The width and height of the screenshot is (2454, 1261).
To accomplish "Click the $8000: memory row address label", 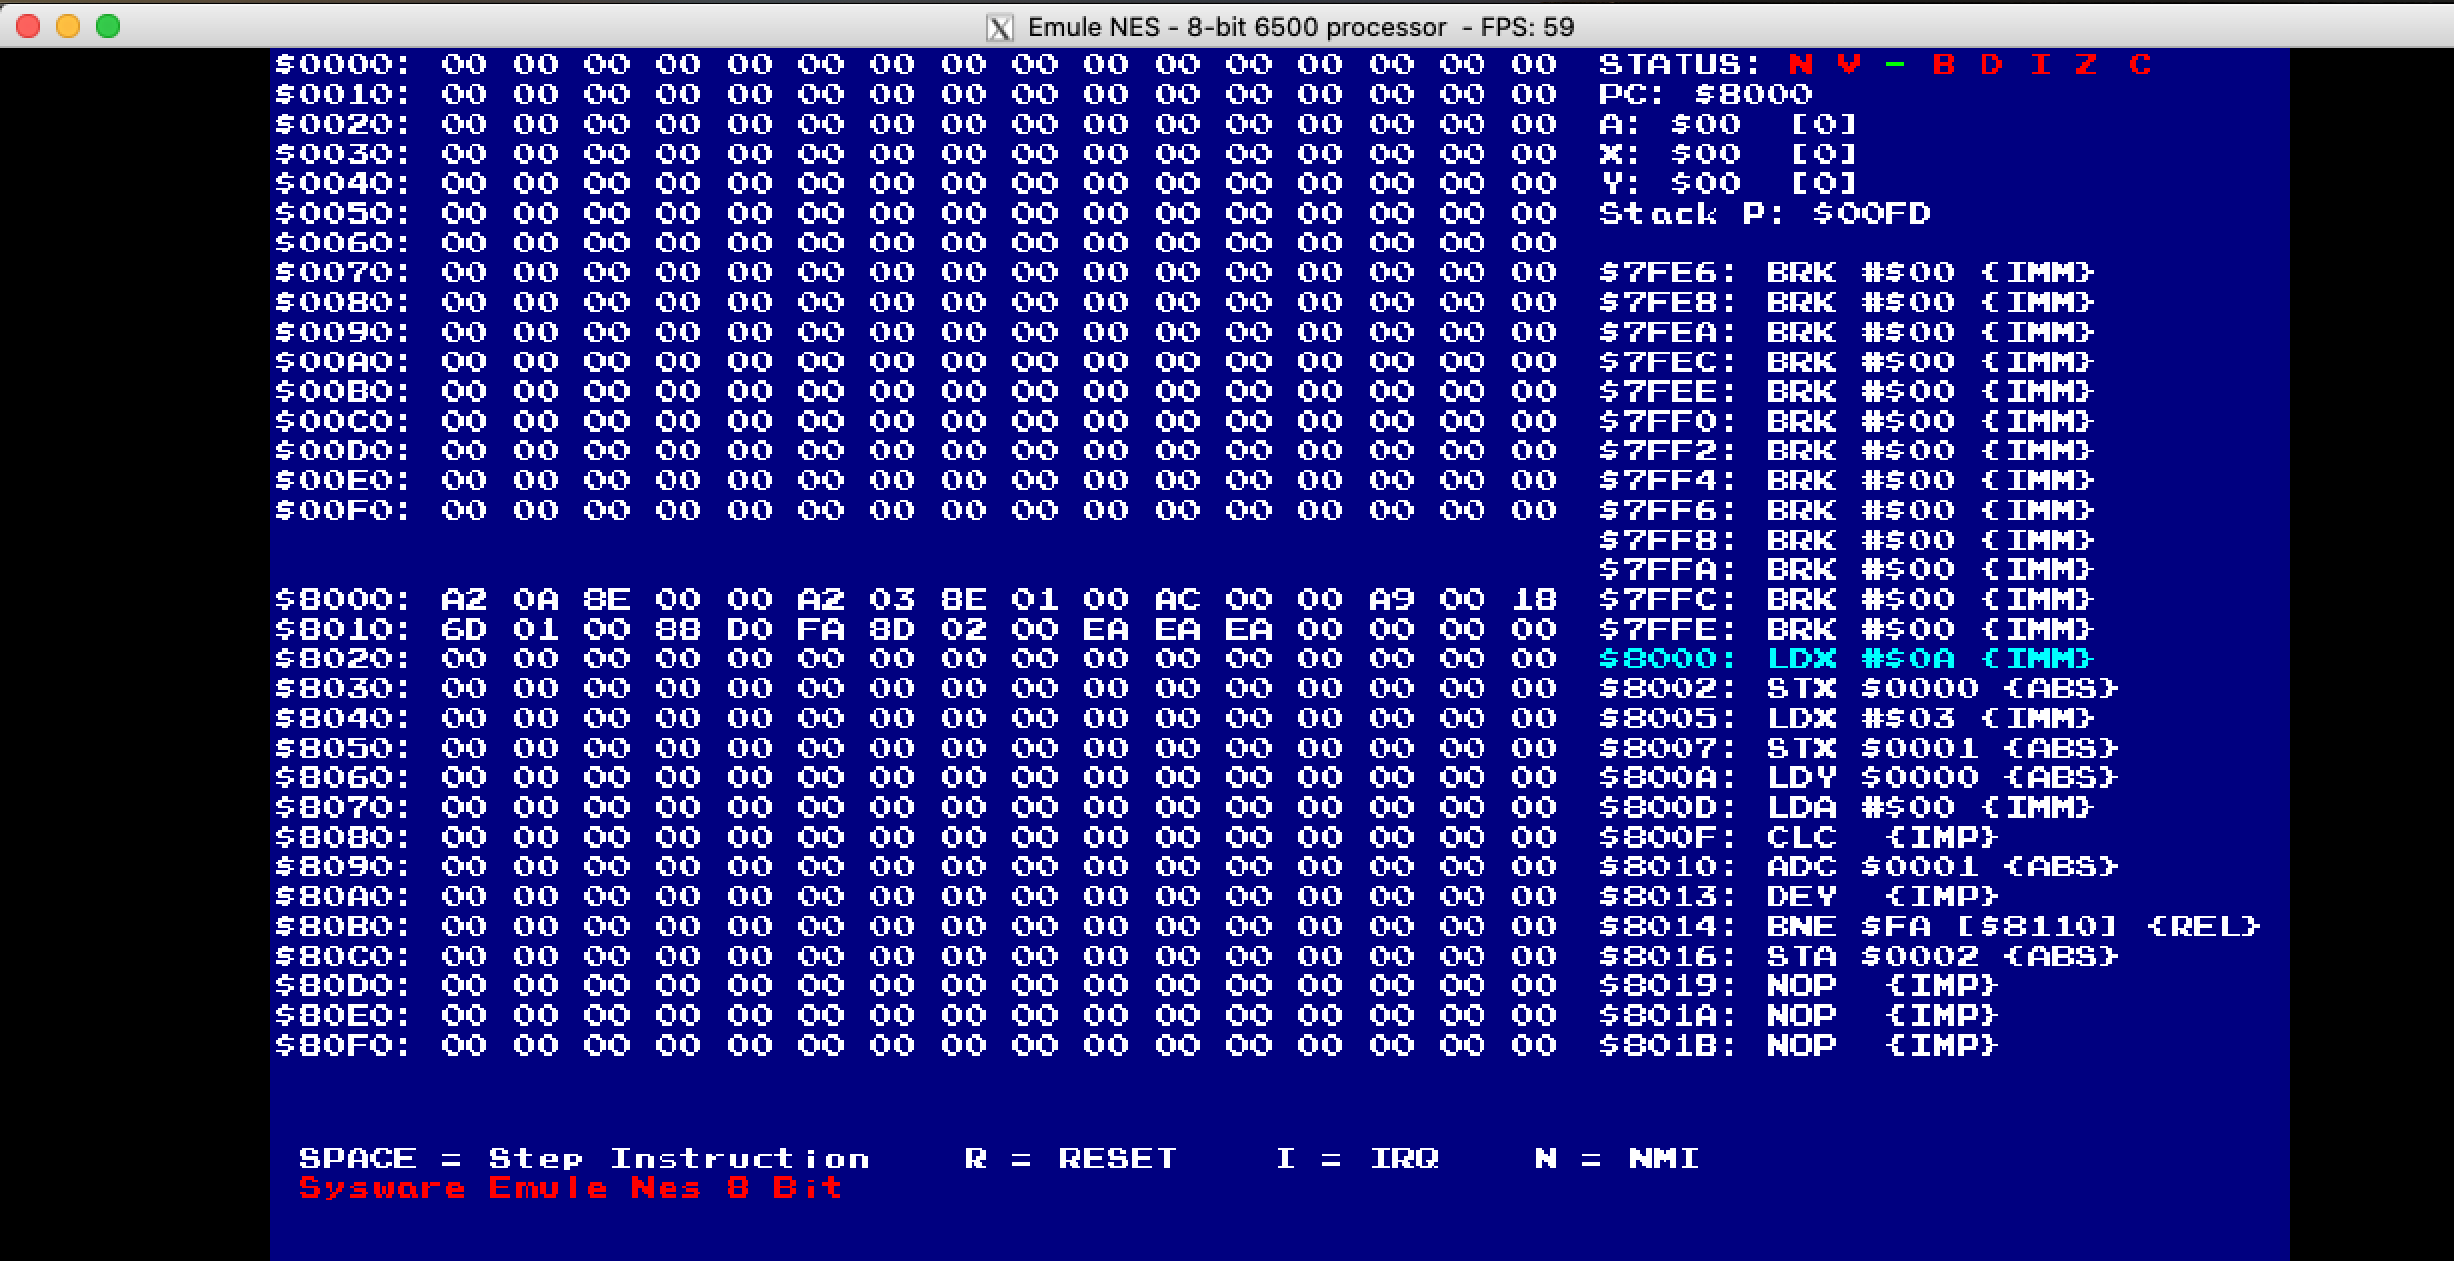I will [x=342, y=600].
